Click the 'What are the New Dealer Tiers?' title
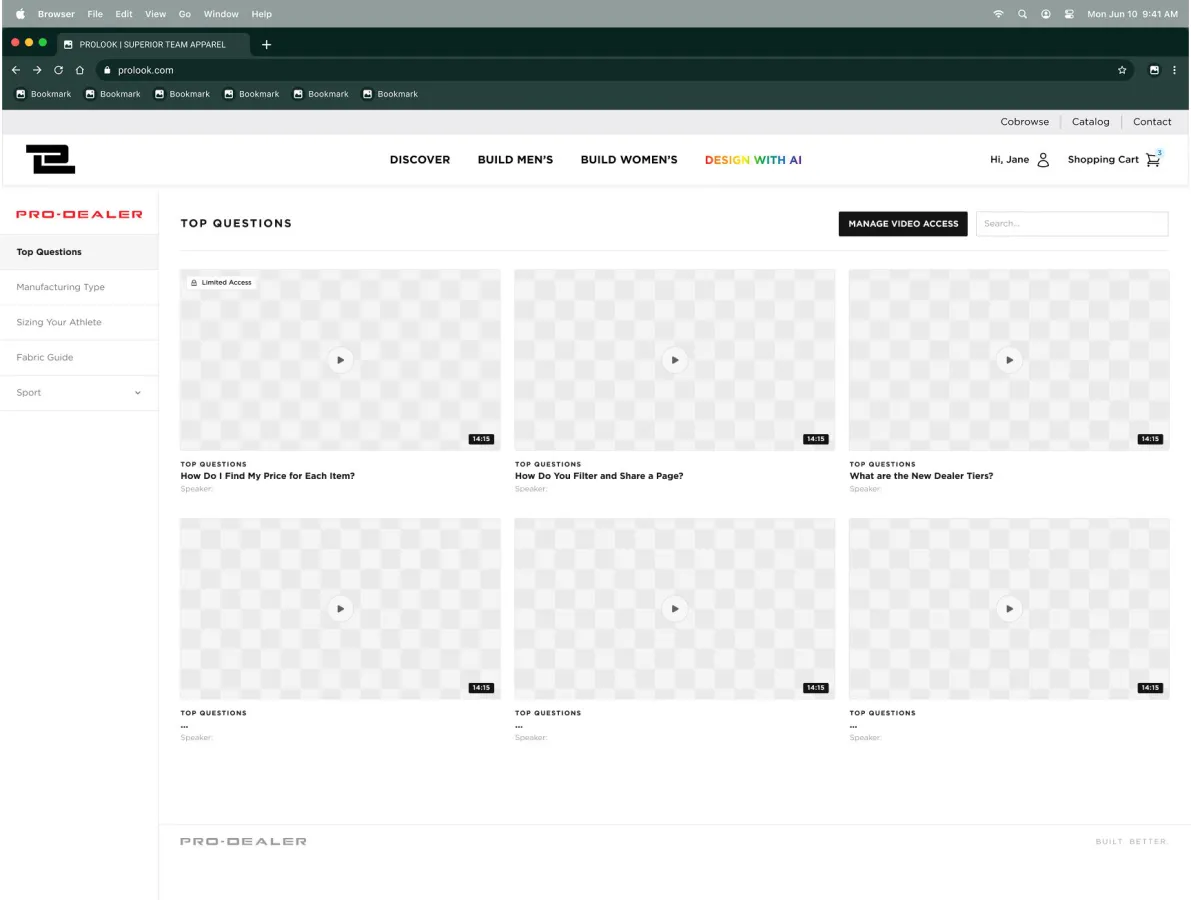Screen dimensions: 1191x900 pos(921,476)
